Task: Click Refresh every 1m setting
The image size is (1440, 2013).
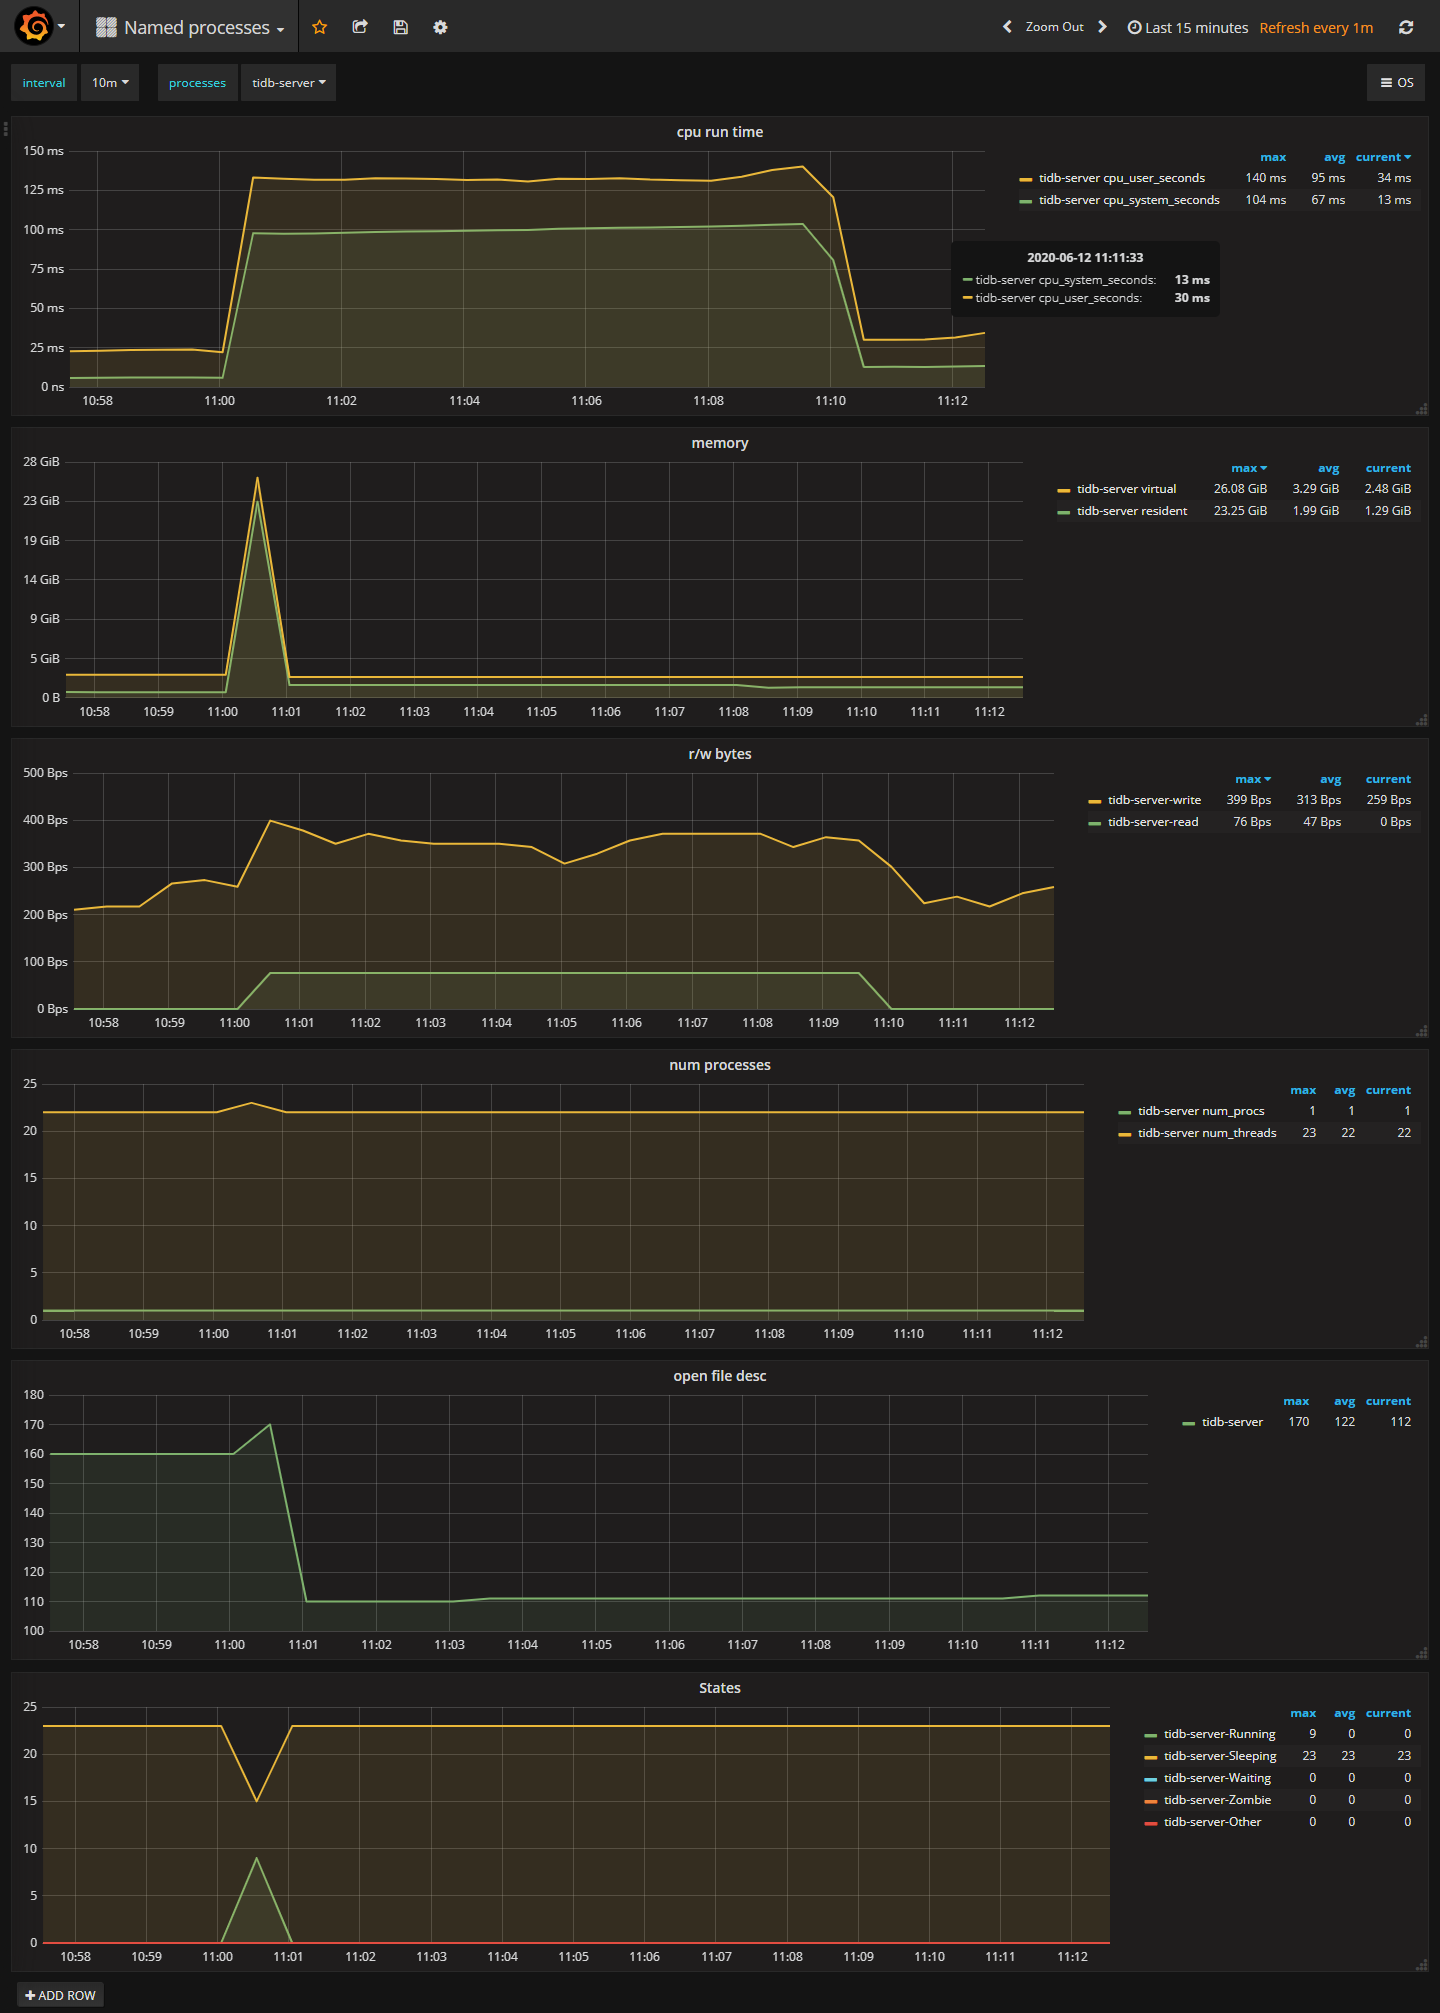Action: coord(1316,27)
